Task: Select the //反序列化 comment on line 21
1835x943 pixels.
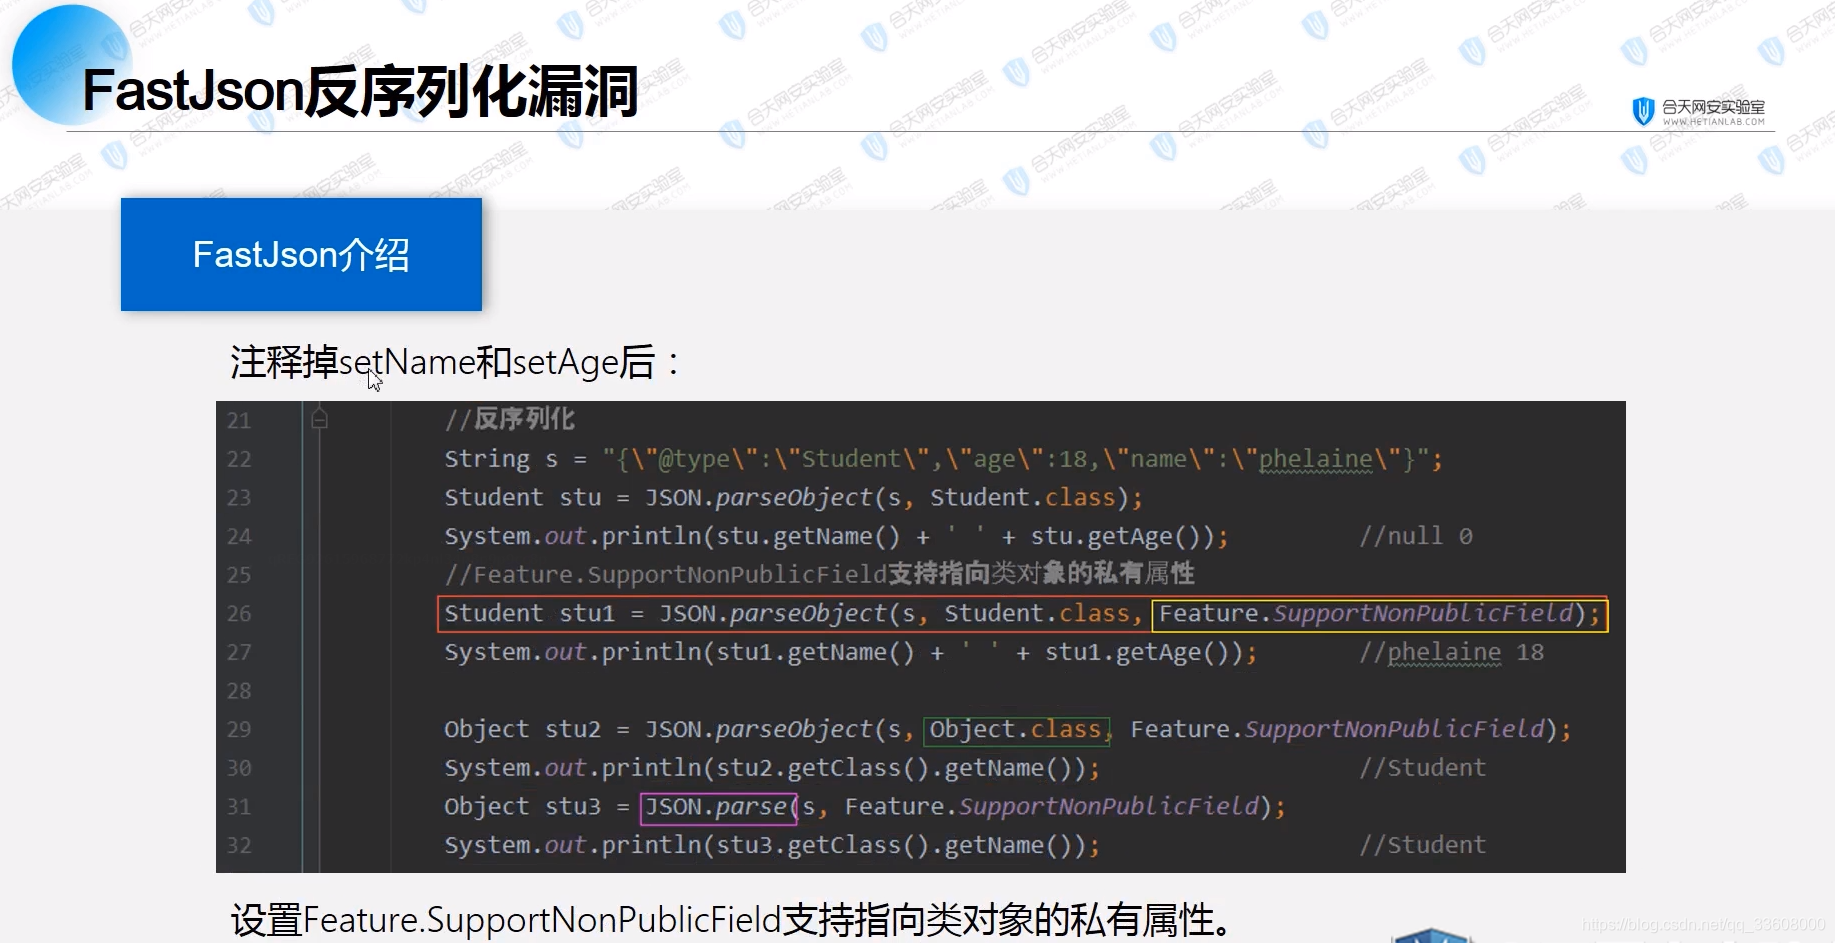Action: pos(510,418)
